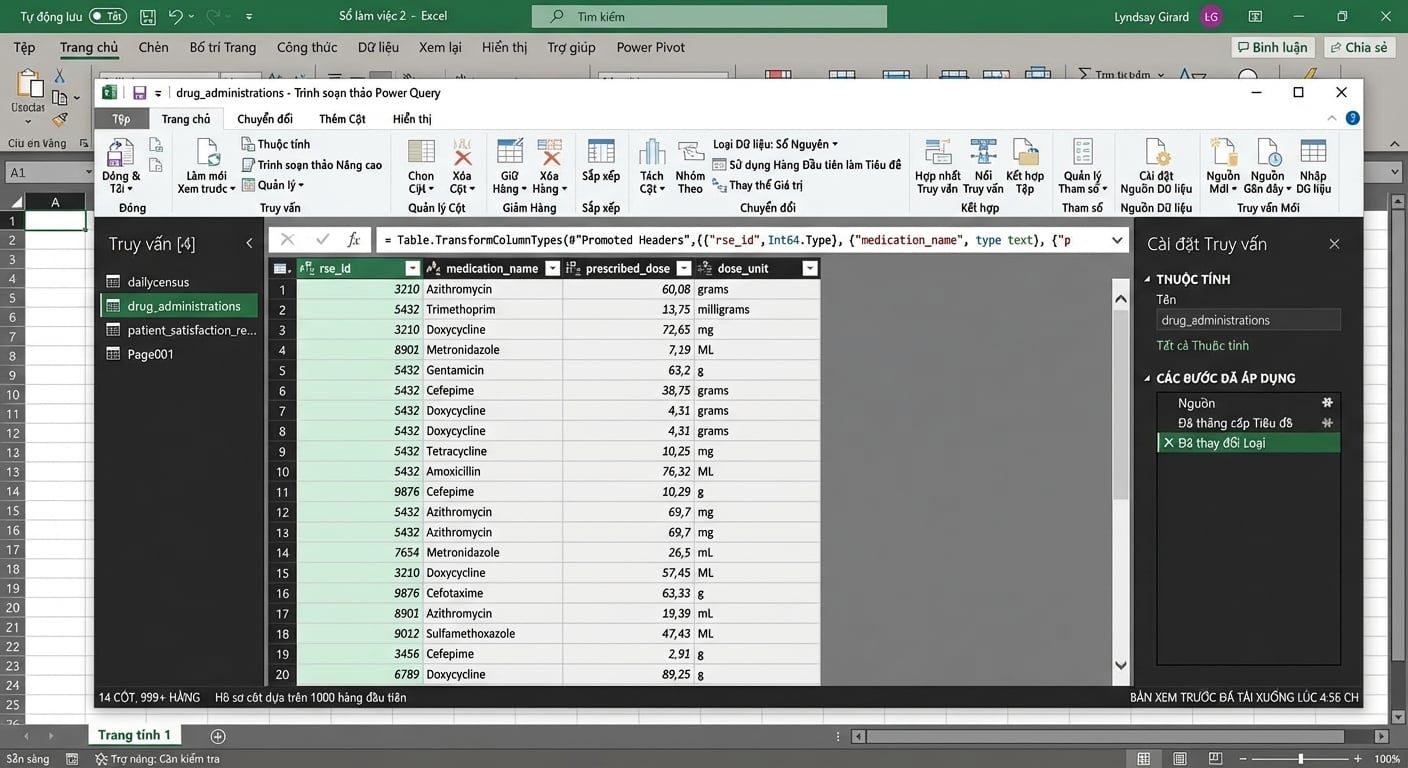
Task: Open Quản lý Tham số parameters icon
Action: click(x=1083, y=152)
